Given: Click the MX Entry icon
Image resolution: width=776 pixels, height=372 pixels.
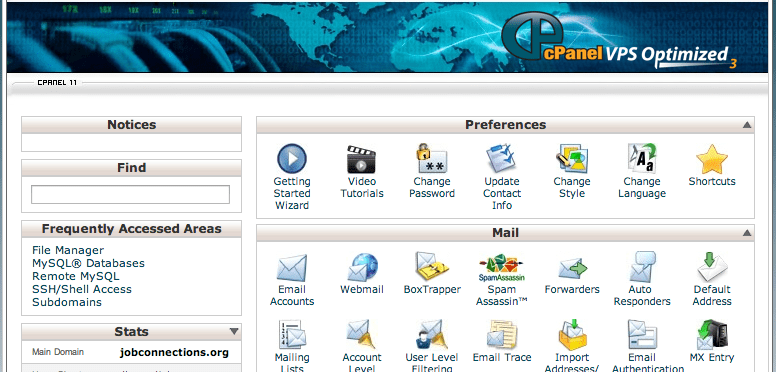Looking at the screenshot, I should [712, 335].
